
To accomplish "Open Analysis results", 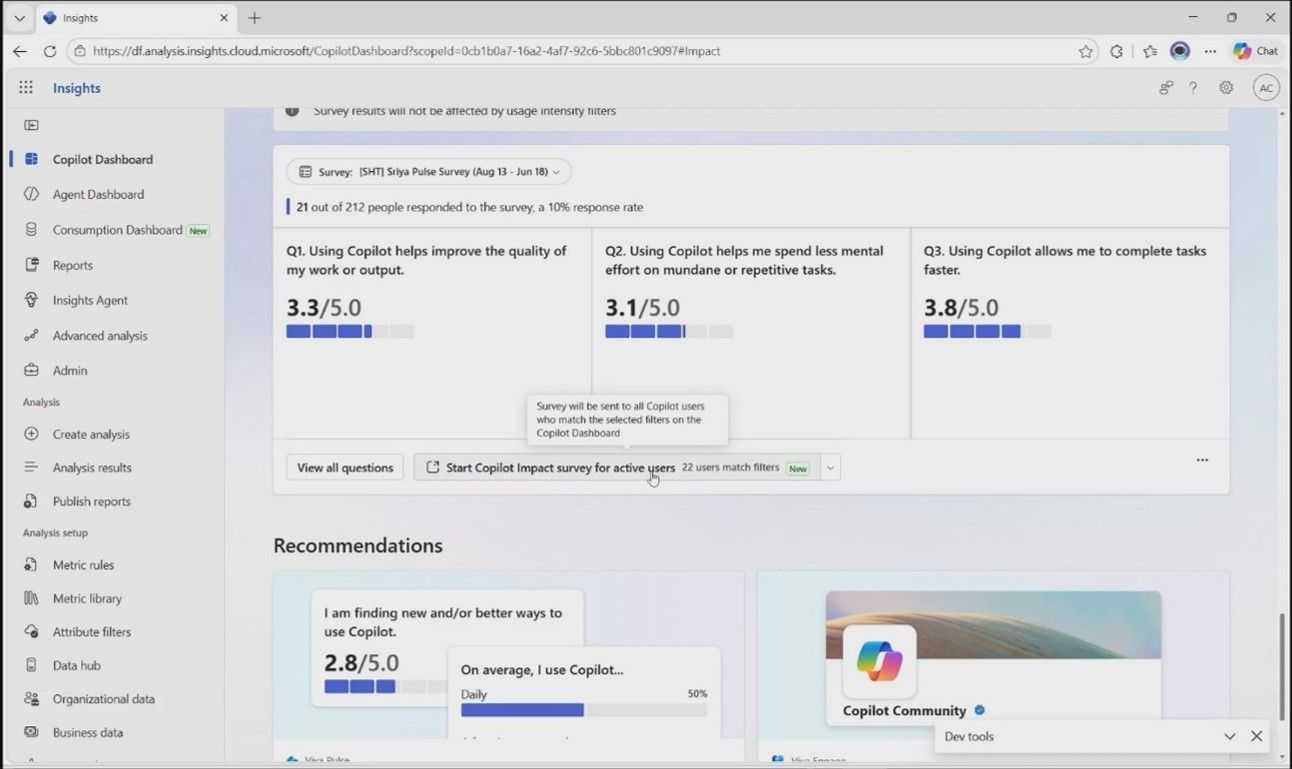I will (92, 467).
